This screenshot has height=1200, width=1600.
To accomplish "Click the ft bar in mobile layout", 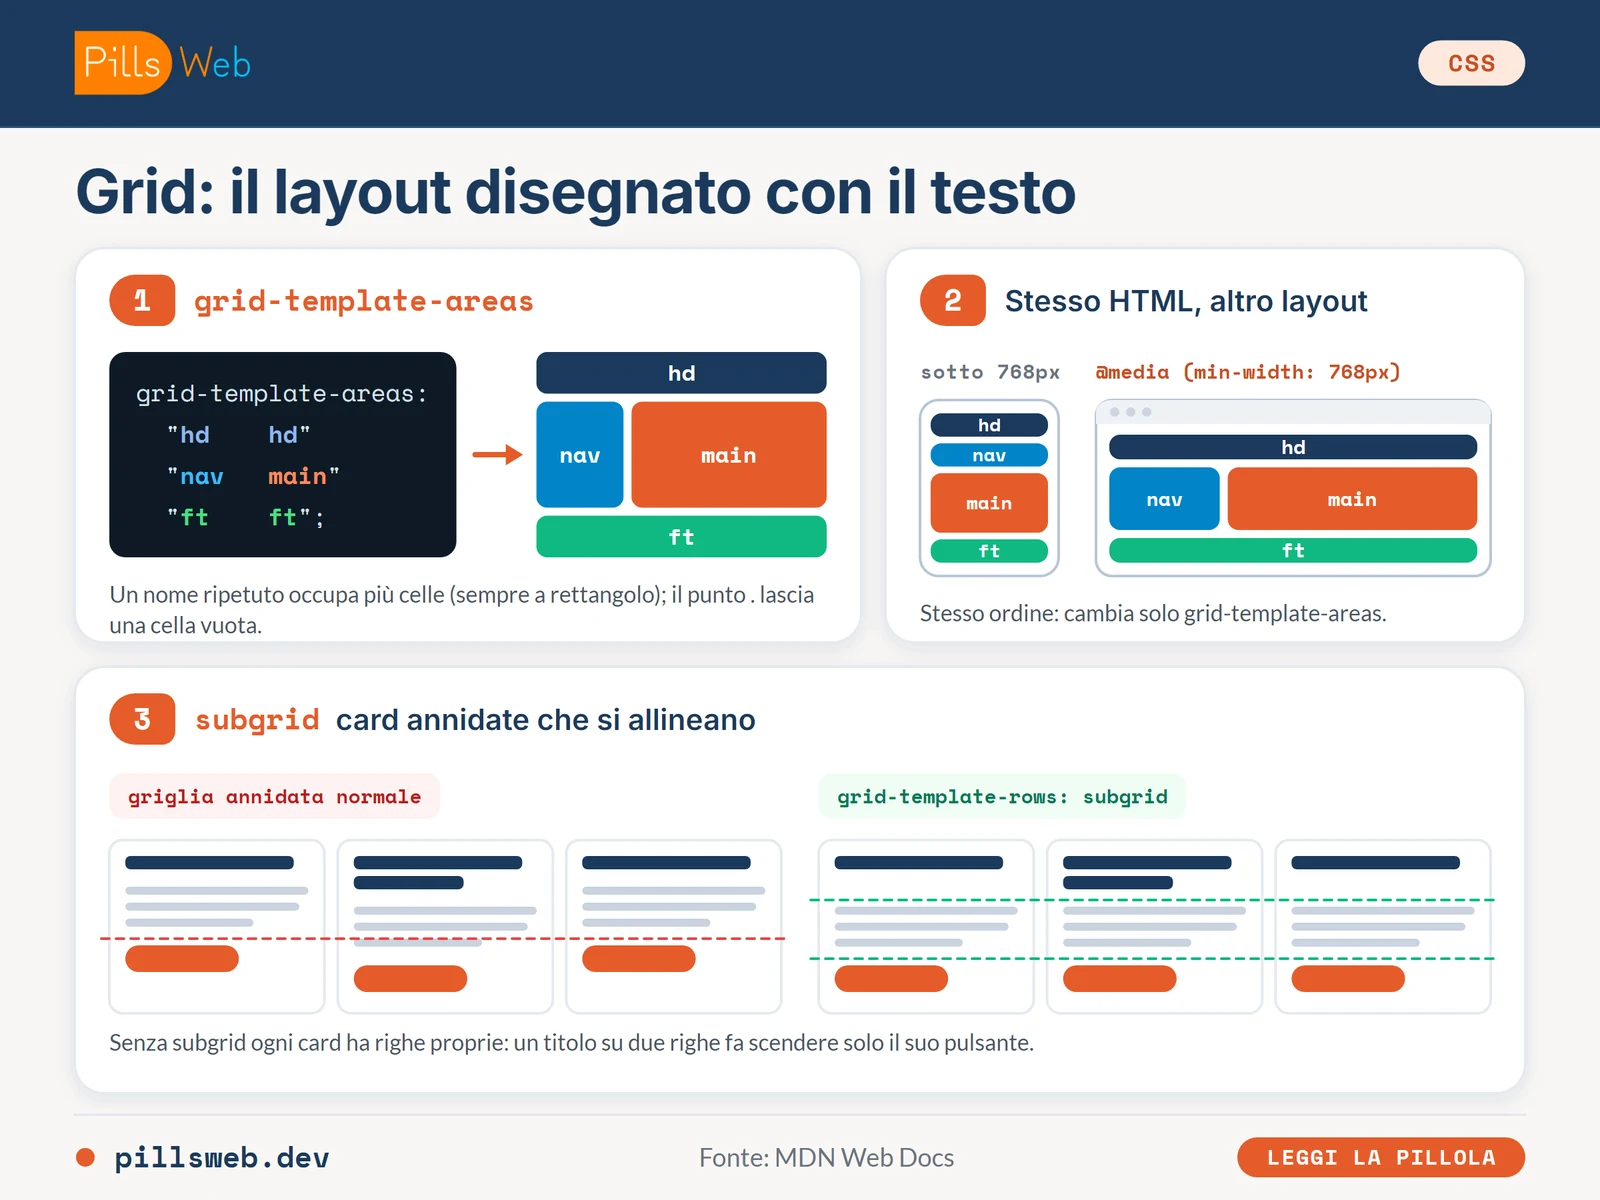I will (x=989, y=551).
